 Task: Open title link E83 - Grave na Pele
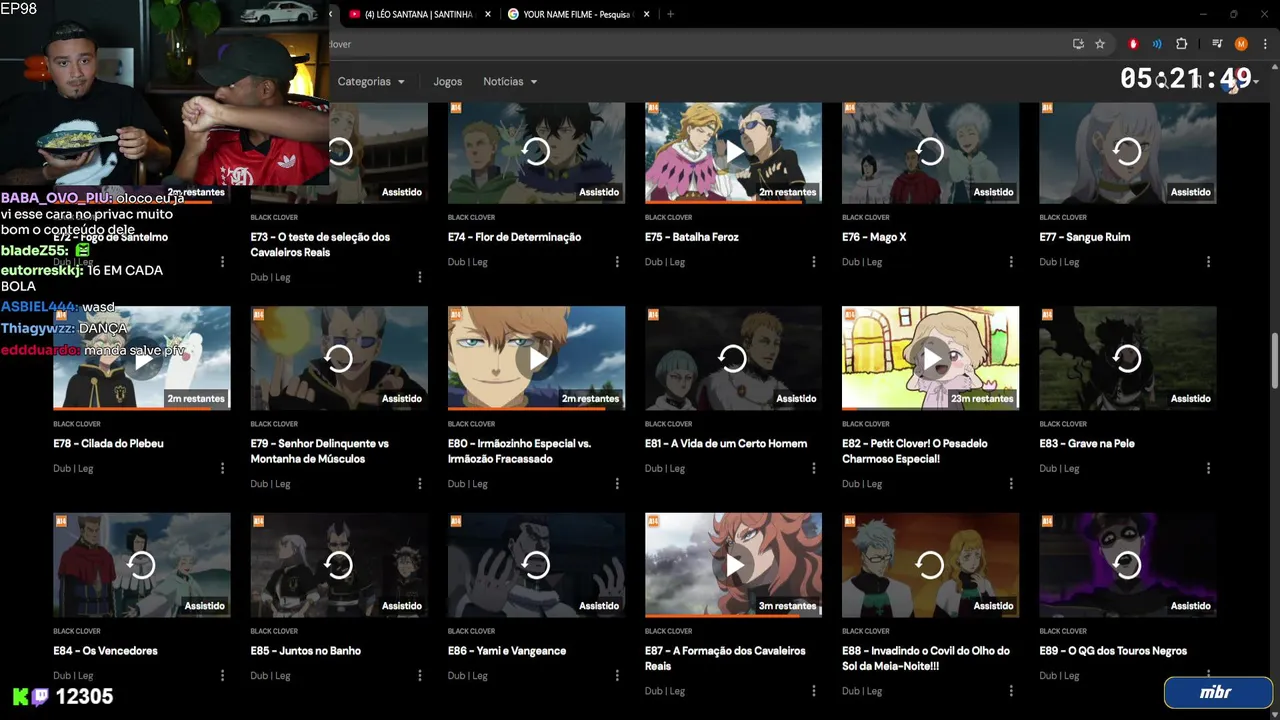[1087, 443]
